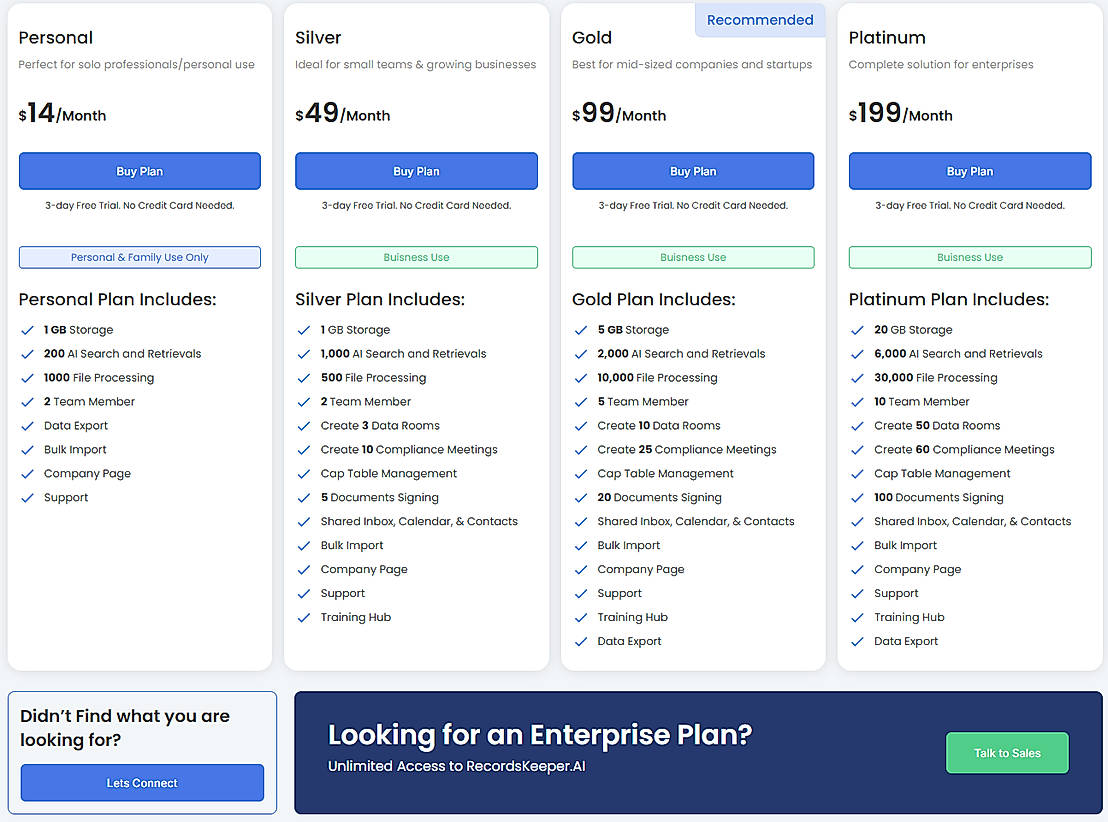Screen dimensions: 1108x822
Task: Select Buy Plan under Platinum pricing
Action: (x=970, y=171)
